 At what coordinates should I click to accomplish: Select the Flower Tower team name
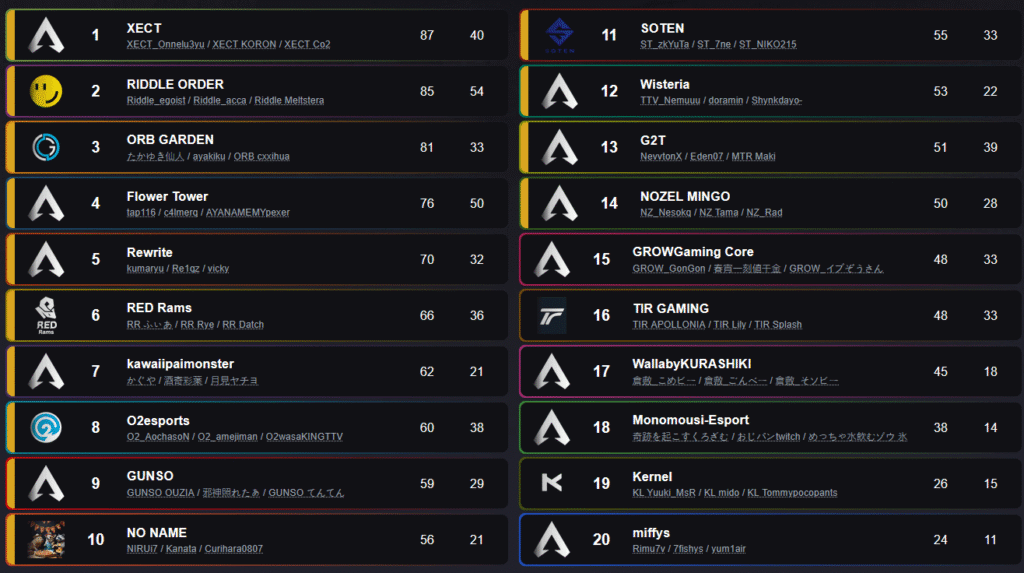(167, 197)
